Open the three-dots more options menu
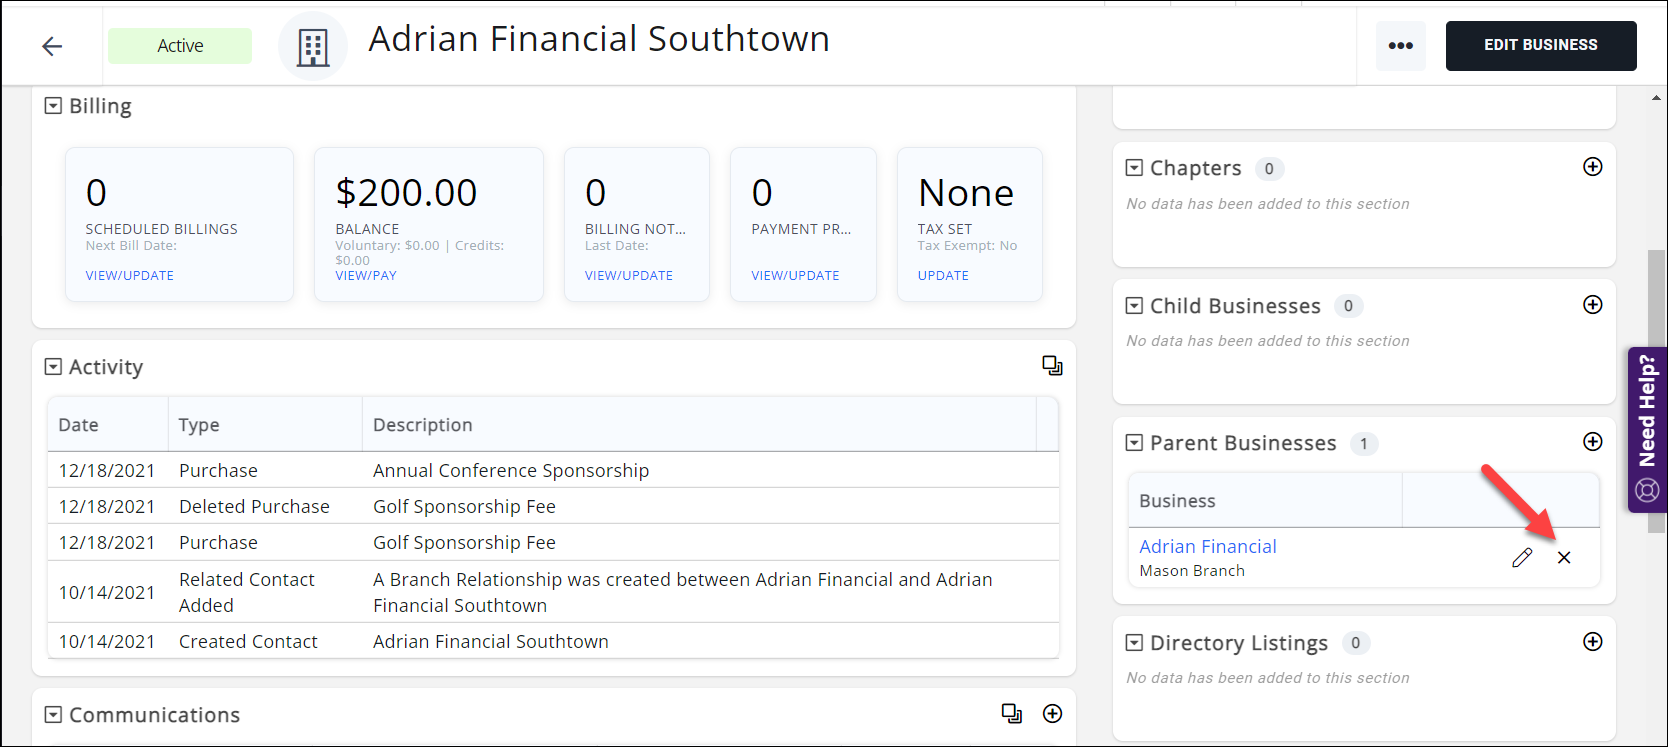The width and height of the screenshot is (1668, 747). (x=1400, y=46)
